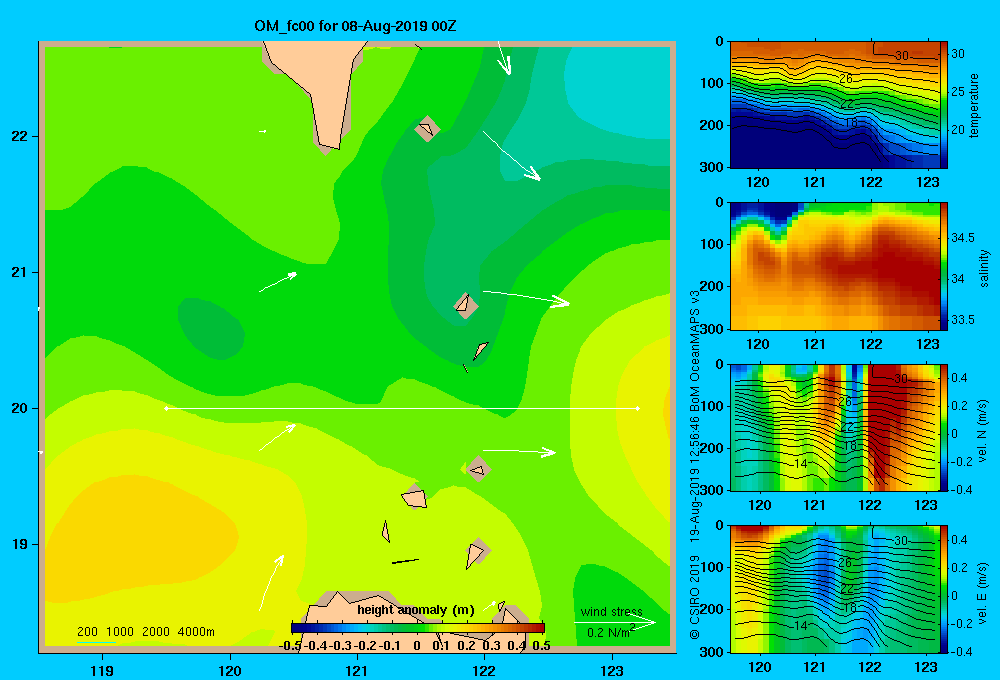Click the 33.5 tick on salinity colorbar

pyautogui.click(x=962, y=320)
